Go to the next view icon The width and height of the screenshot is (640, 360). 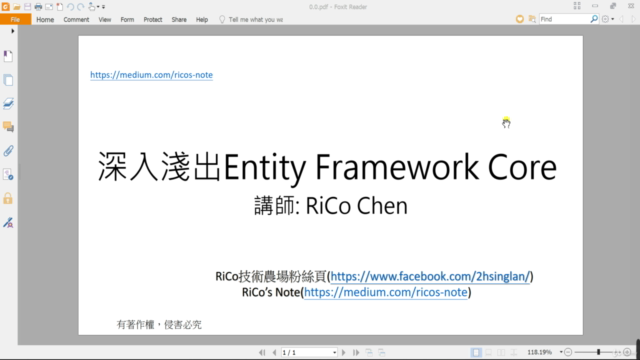click(382, 352)
